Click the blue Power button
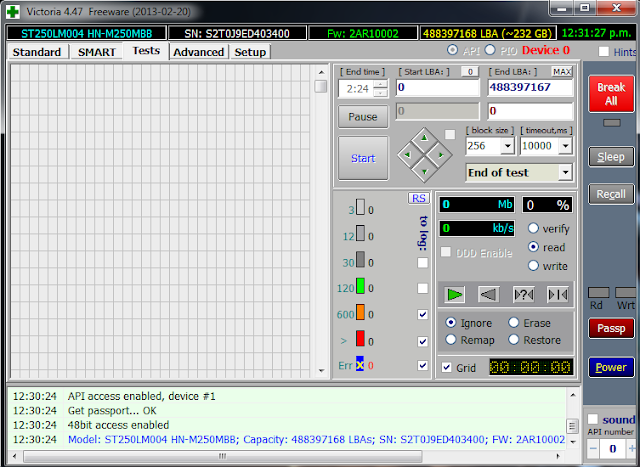 coord(611,367)
